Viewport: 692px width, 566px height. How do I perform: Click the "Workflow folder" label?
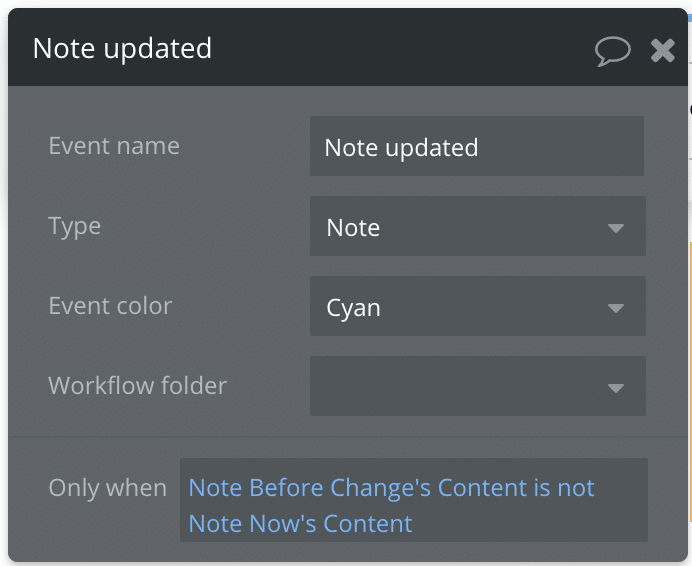pyautogui.click(x=138, y=386)
